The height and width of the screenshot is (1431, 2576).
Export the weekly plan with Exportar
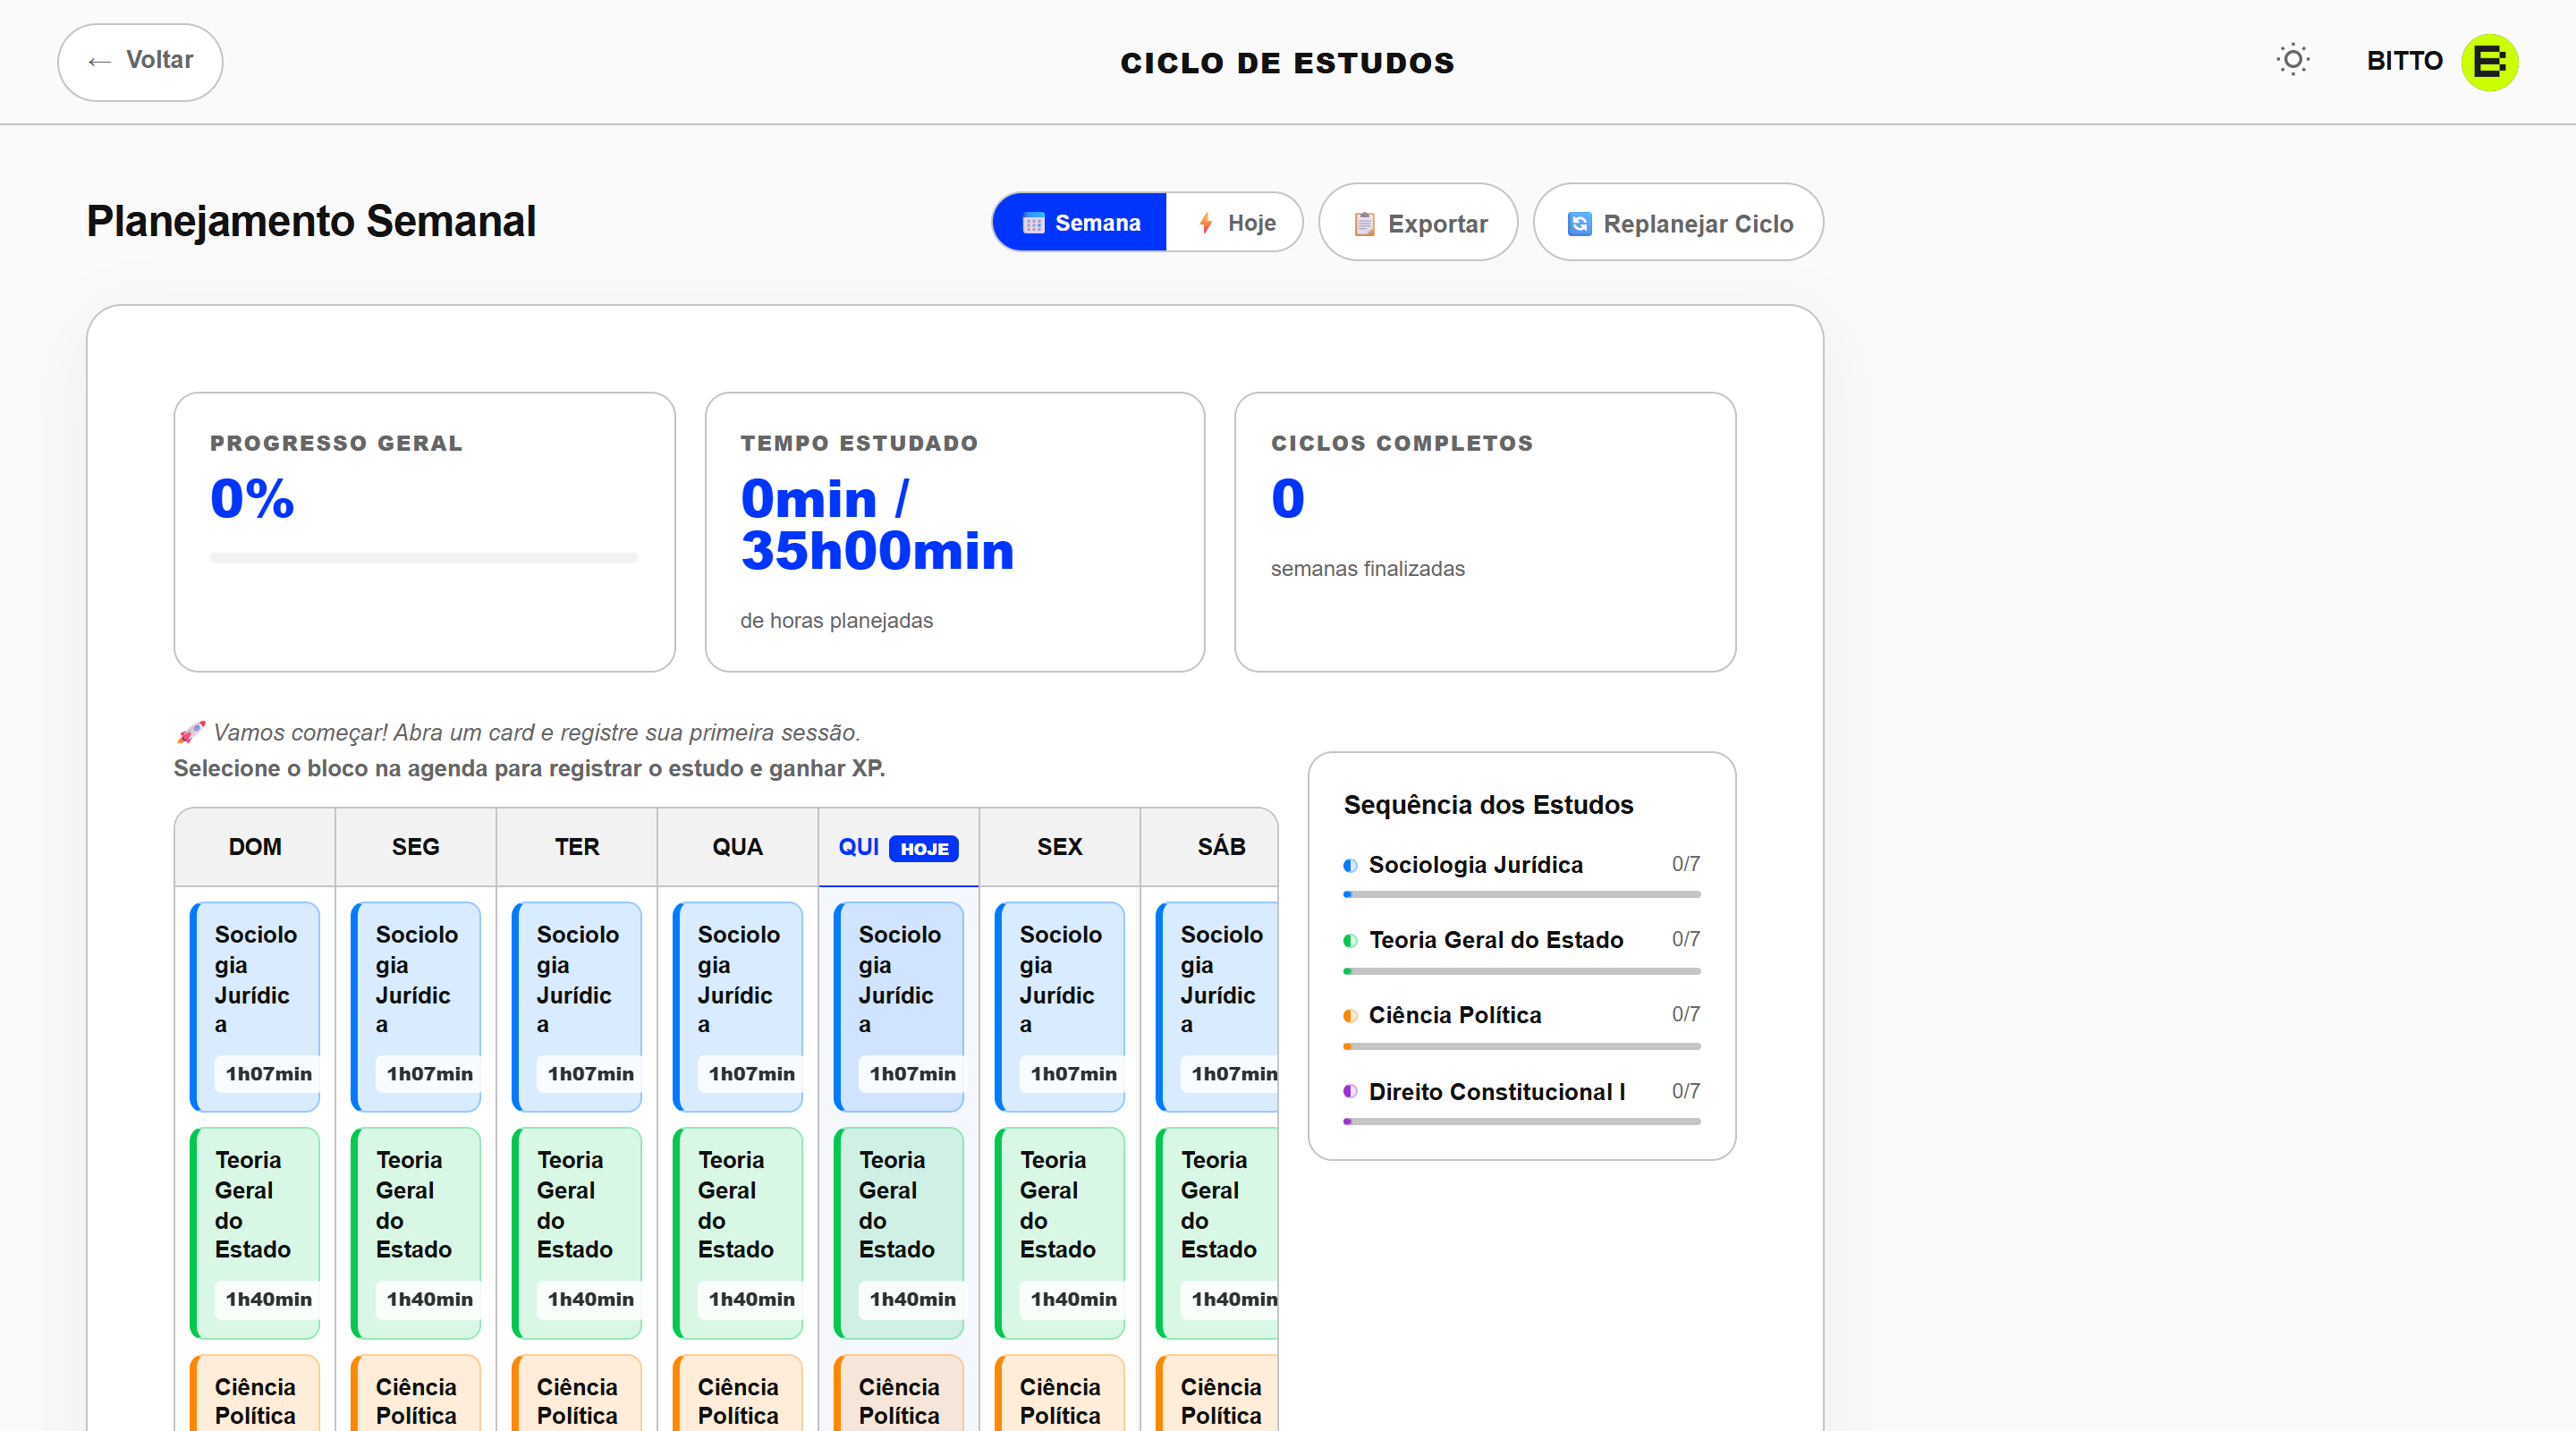(1418, 223)
